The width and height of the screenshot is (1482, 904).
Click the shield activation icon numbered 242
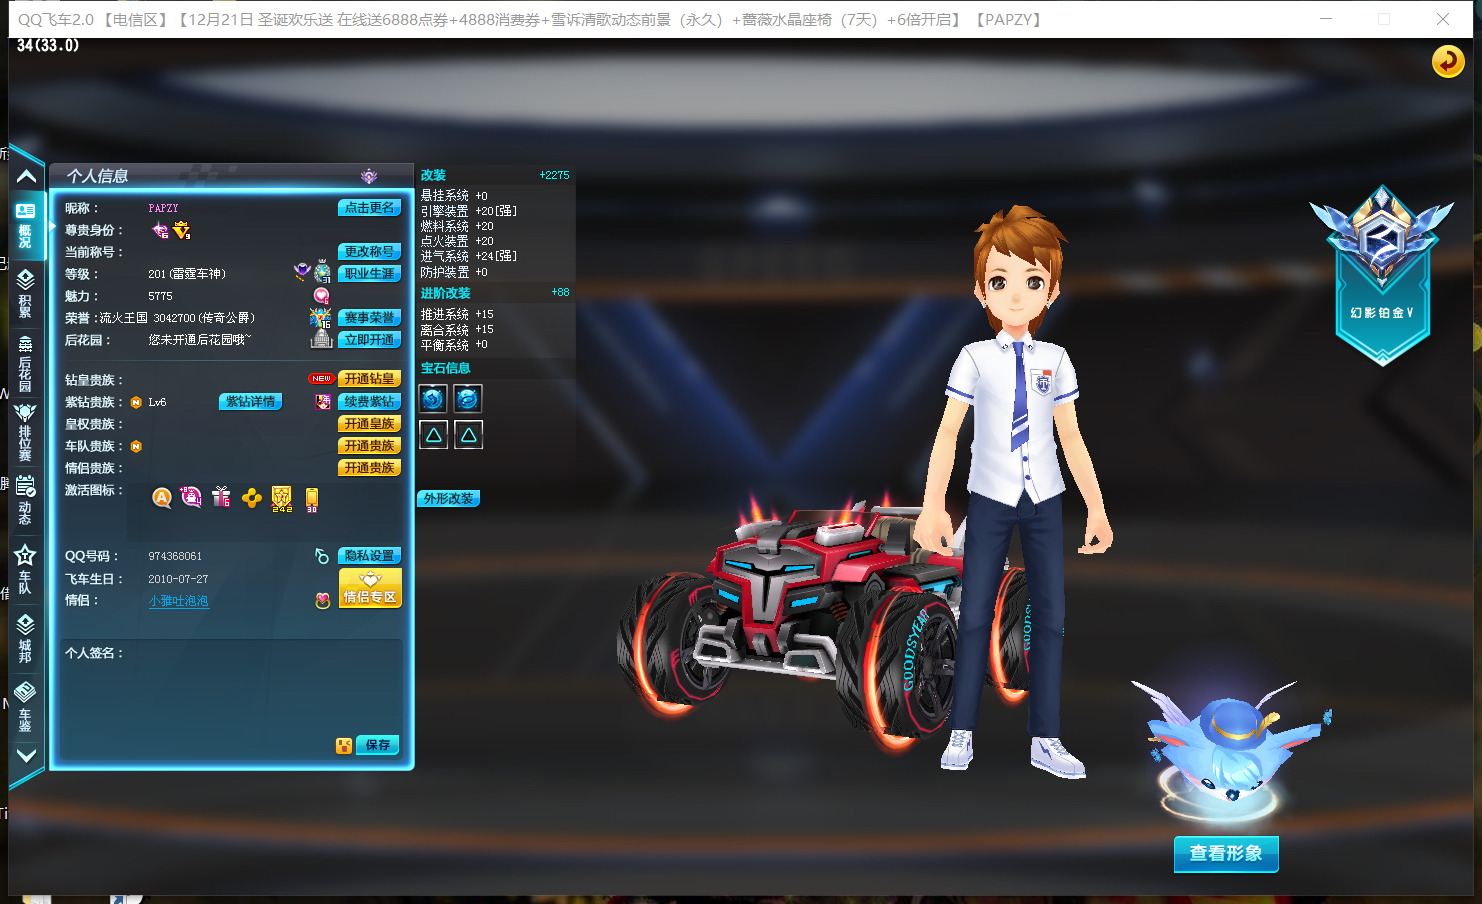point(282,499)
